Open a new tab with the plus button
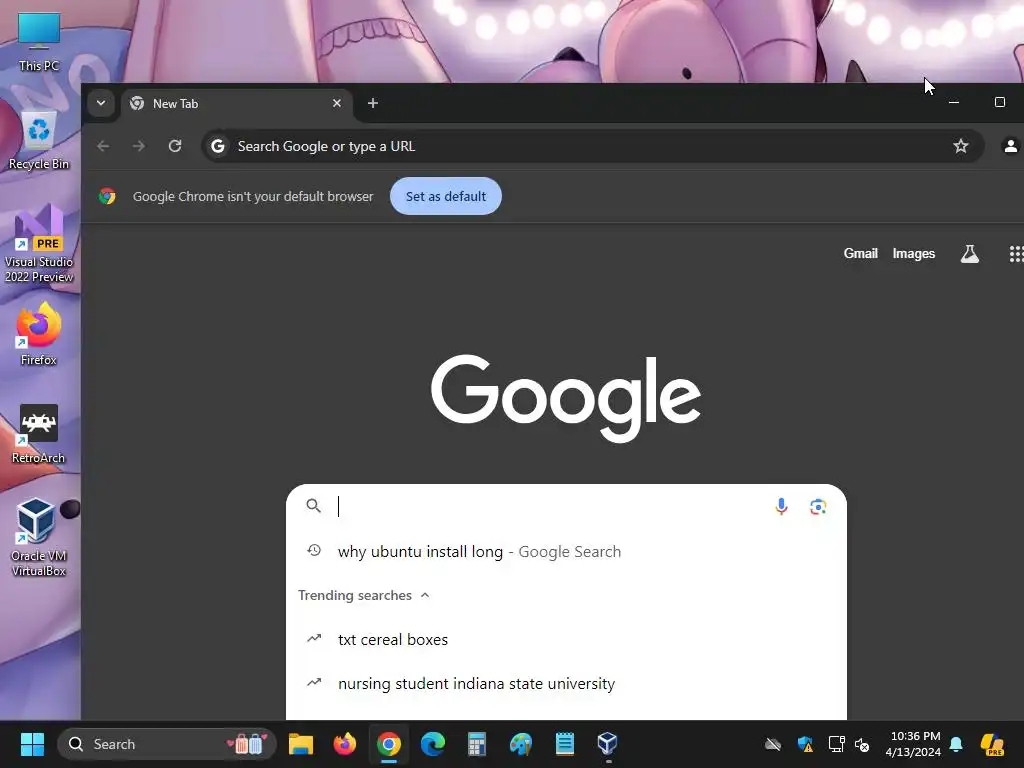Screen dimensions: 1024x768 (x=373, y=103)
